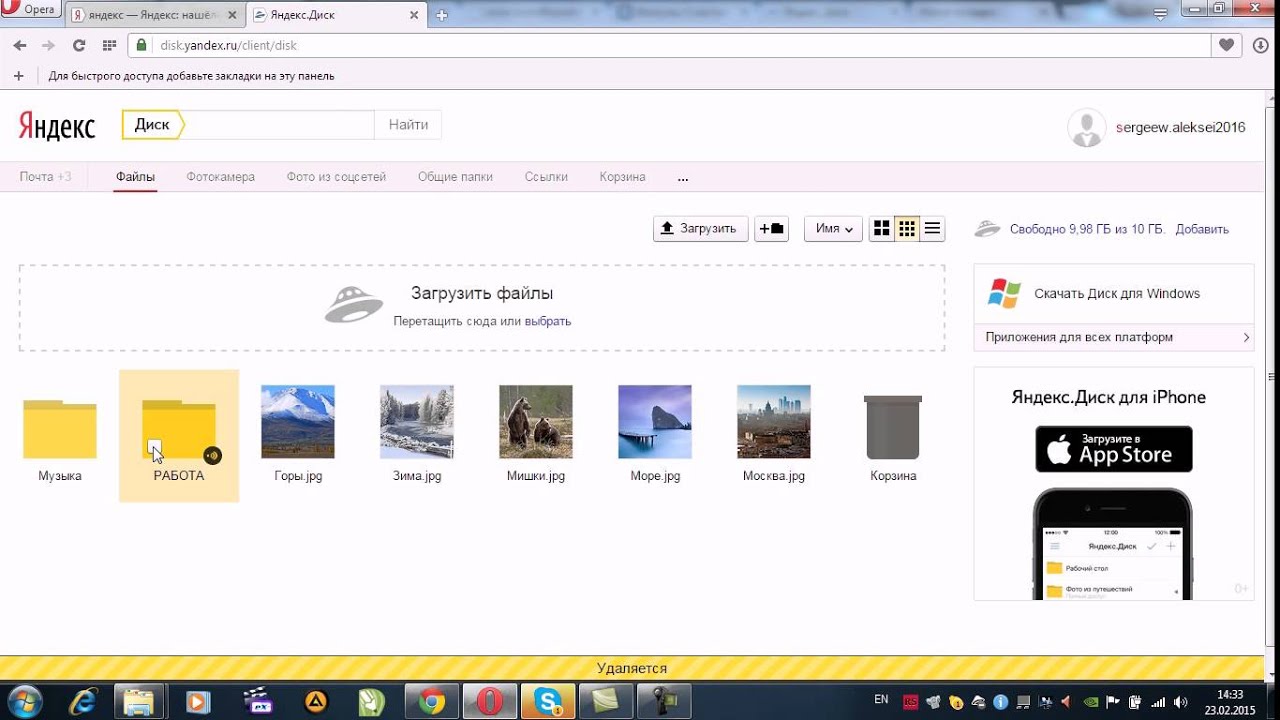Image resolution: width=1280 pixels, height=720 pixels.
Task: Click the volume icon in system tray
Action: [1180, 702]
